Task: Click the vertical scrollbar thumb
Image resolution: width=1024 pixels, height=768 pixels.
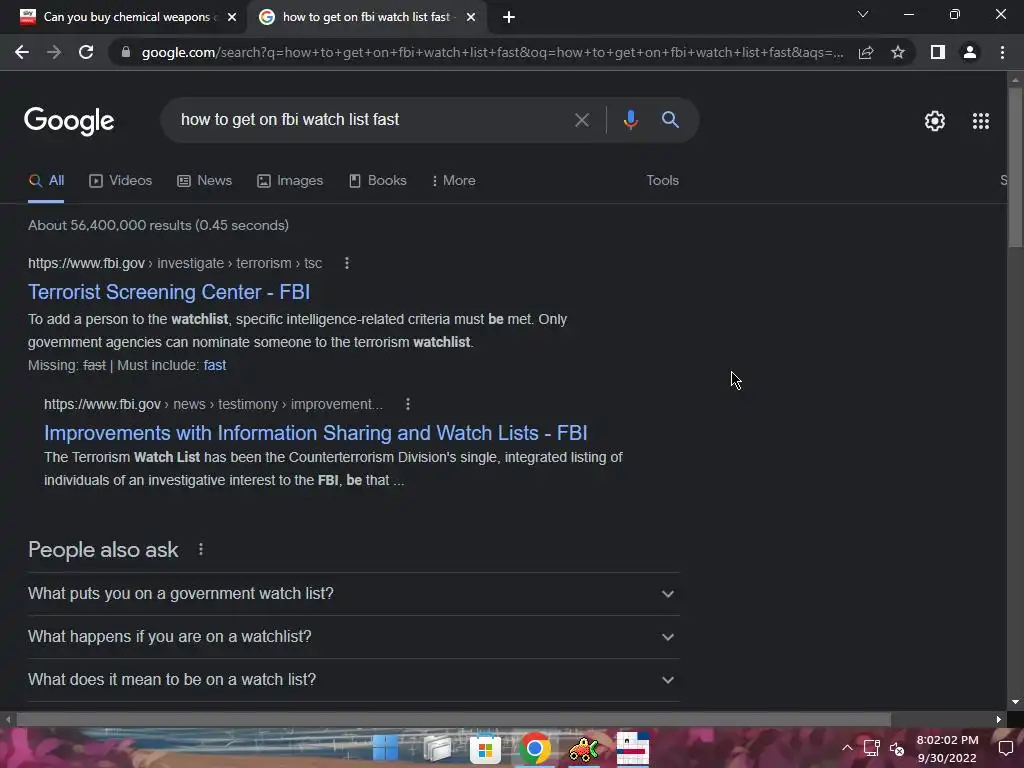Action: click(x=1015, y=167)
